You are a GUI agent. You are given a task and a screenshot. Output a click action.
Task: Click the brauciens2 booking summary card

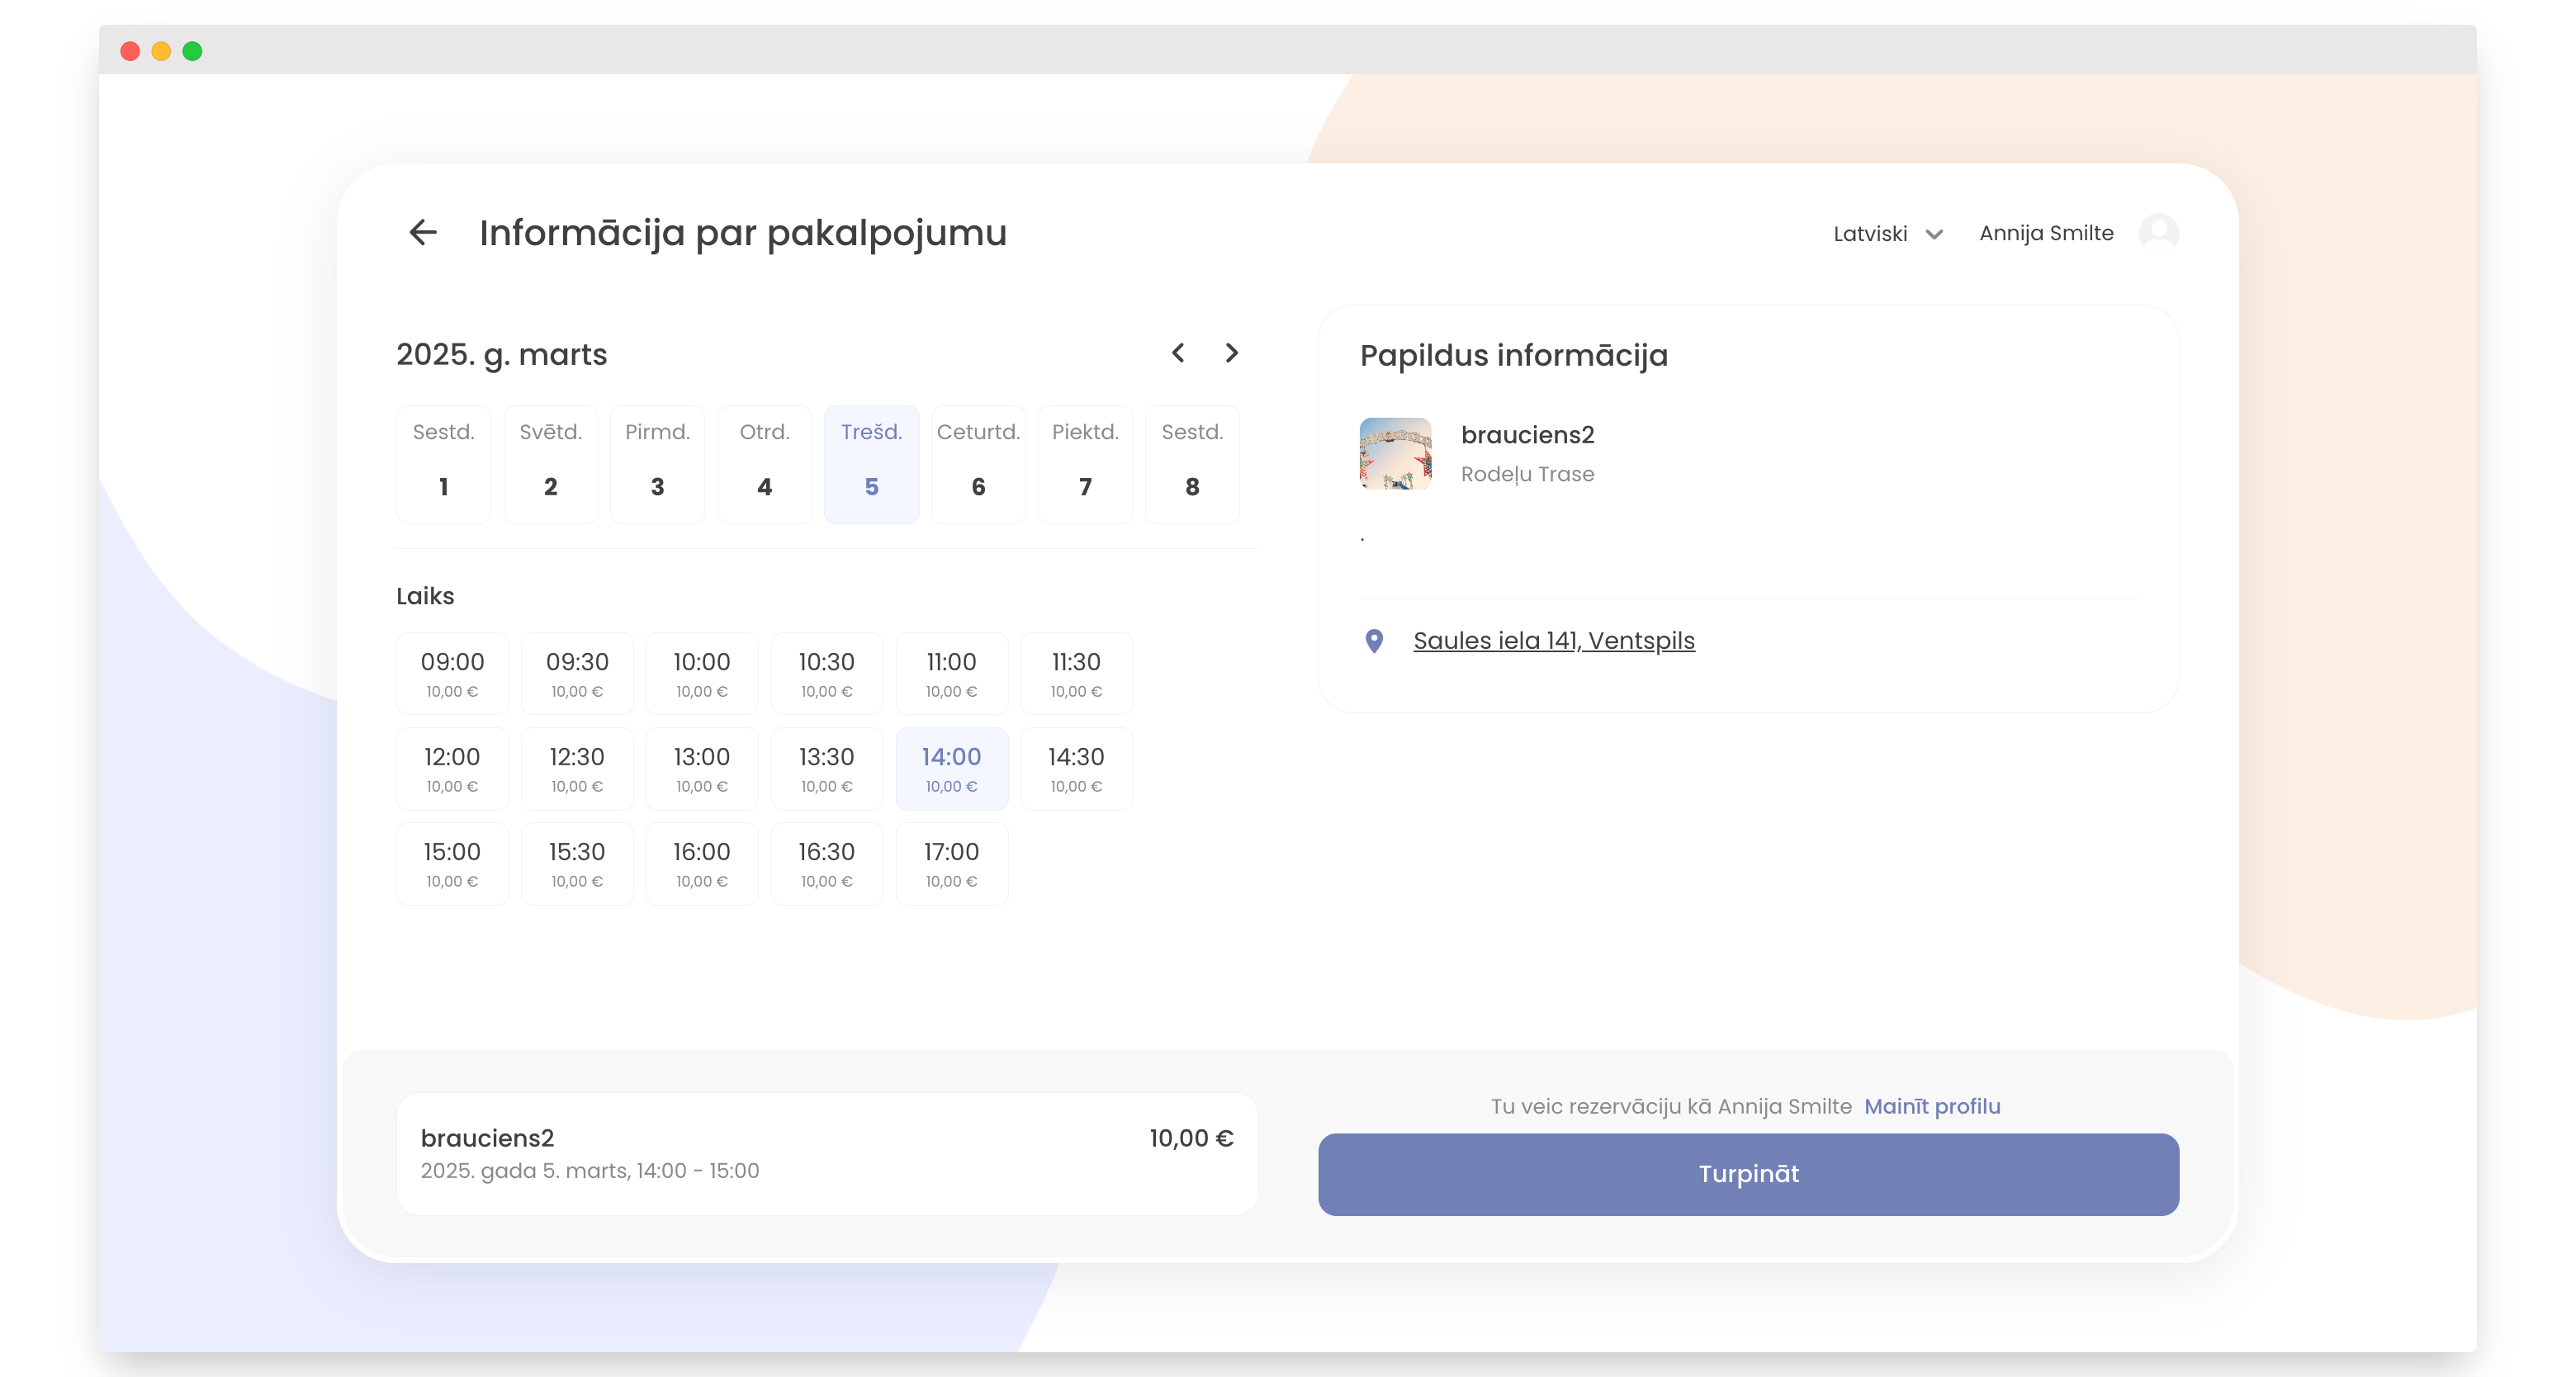(x=826, y=1153)
